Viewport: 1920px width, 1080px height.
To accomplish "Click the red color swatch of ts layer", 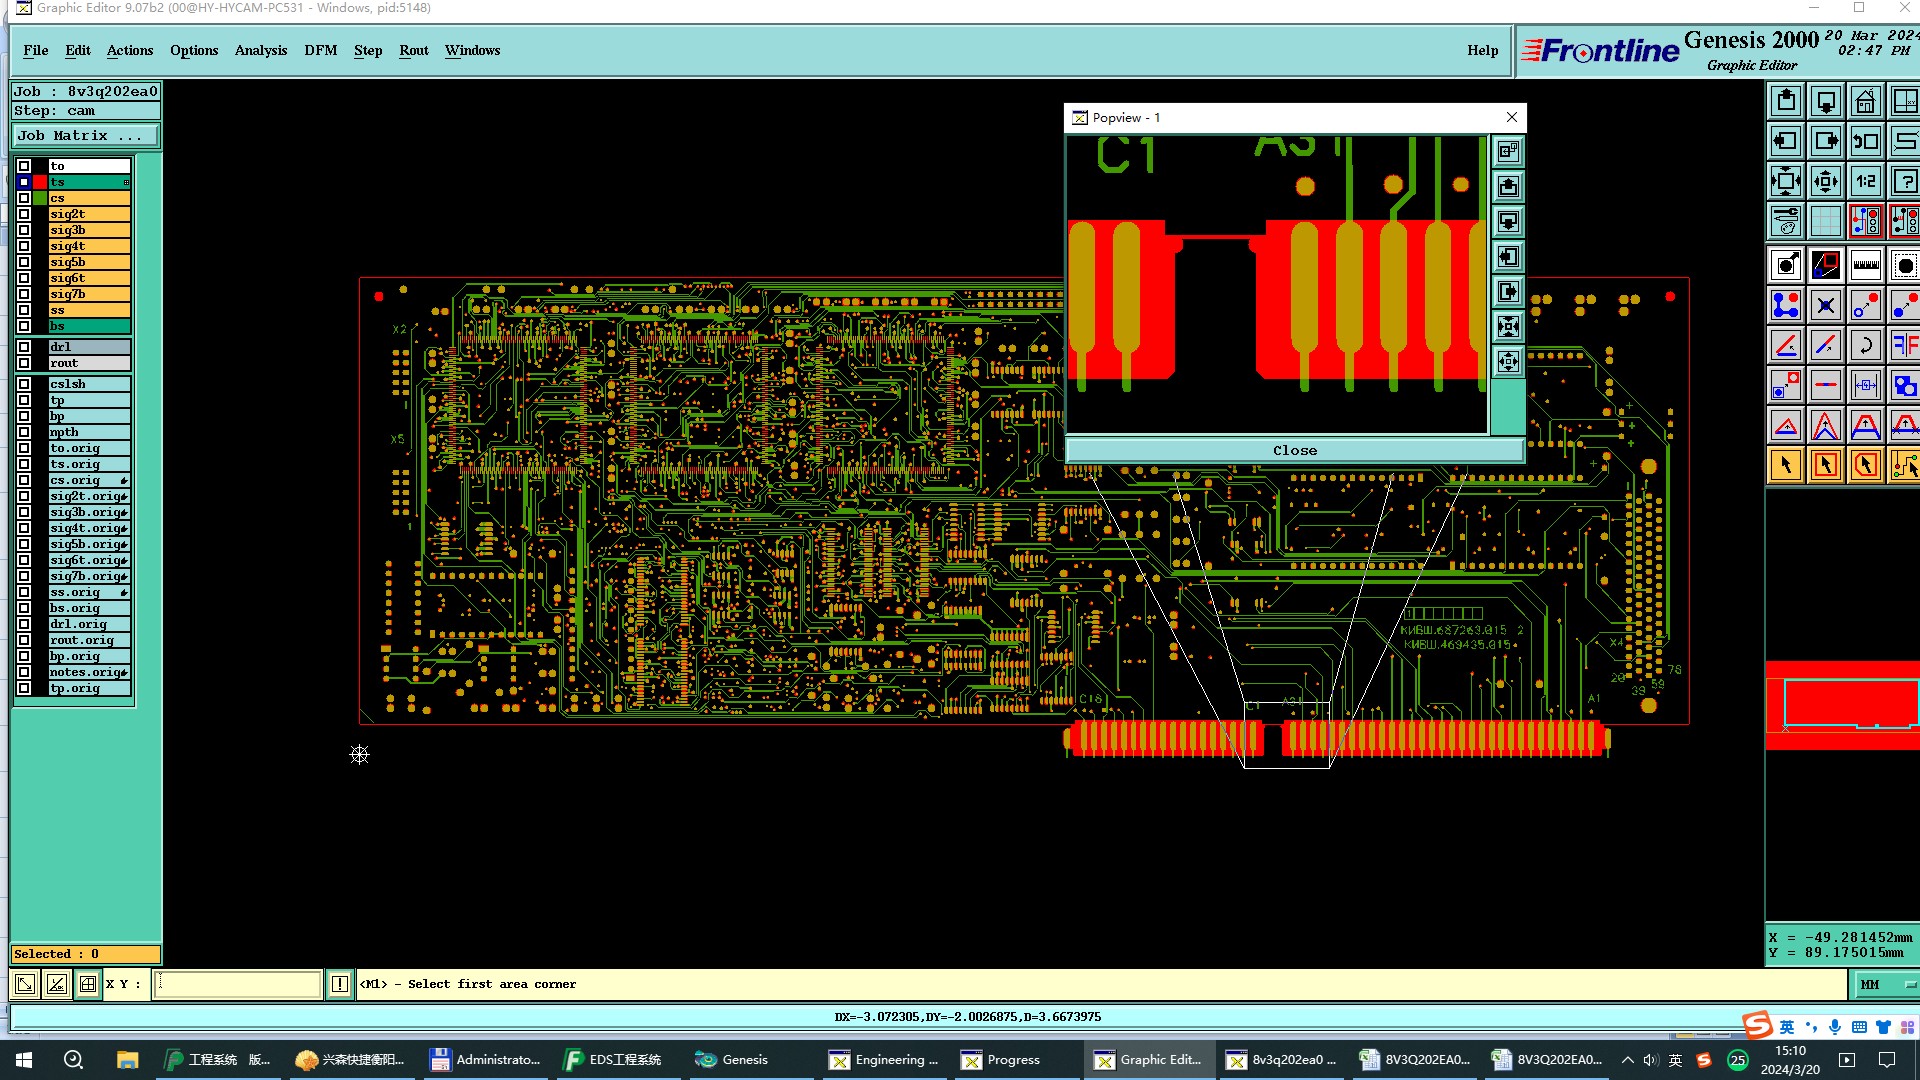I will click(40, 182).
